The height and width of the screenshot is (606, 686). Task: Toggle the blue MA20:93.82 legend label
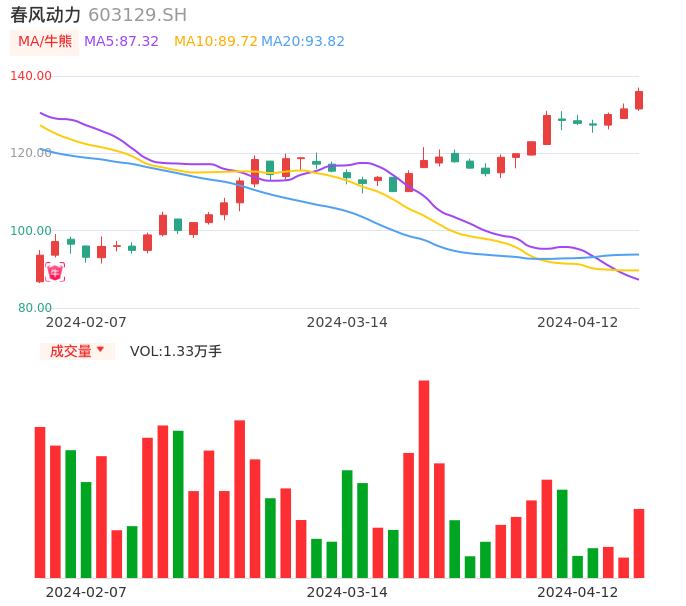303,42
